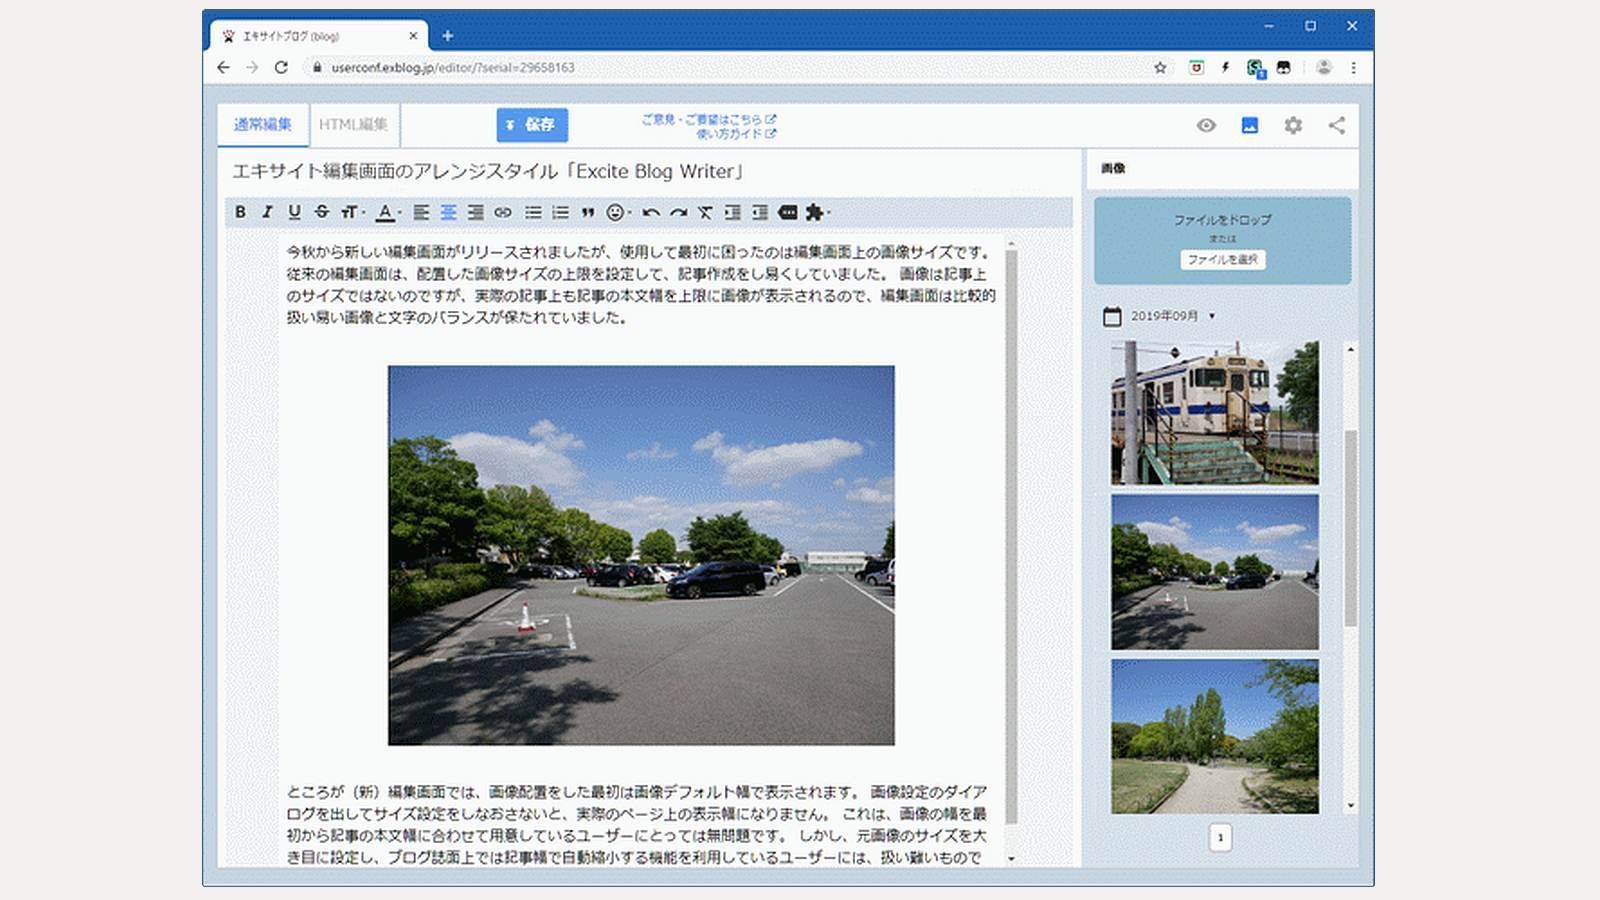Screen dimensions: 1600x900
Task: Click the share icon
Action: tap(1337, 125)
